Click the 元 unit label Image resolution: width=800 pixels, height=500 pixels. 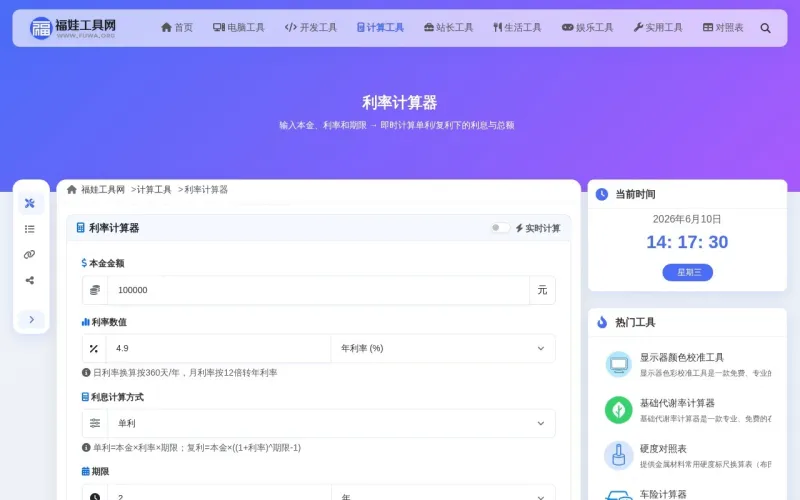(542, 290)
